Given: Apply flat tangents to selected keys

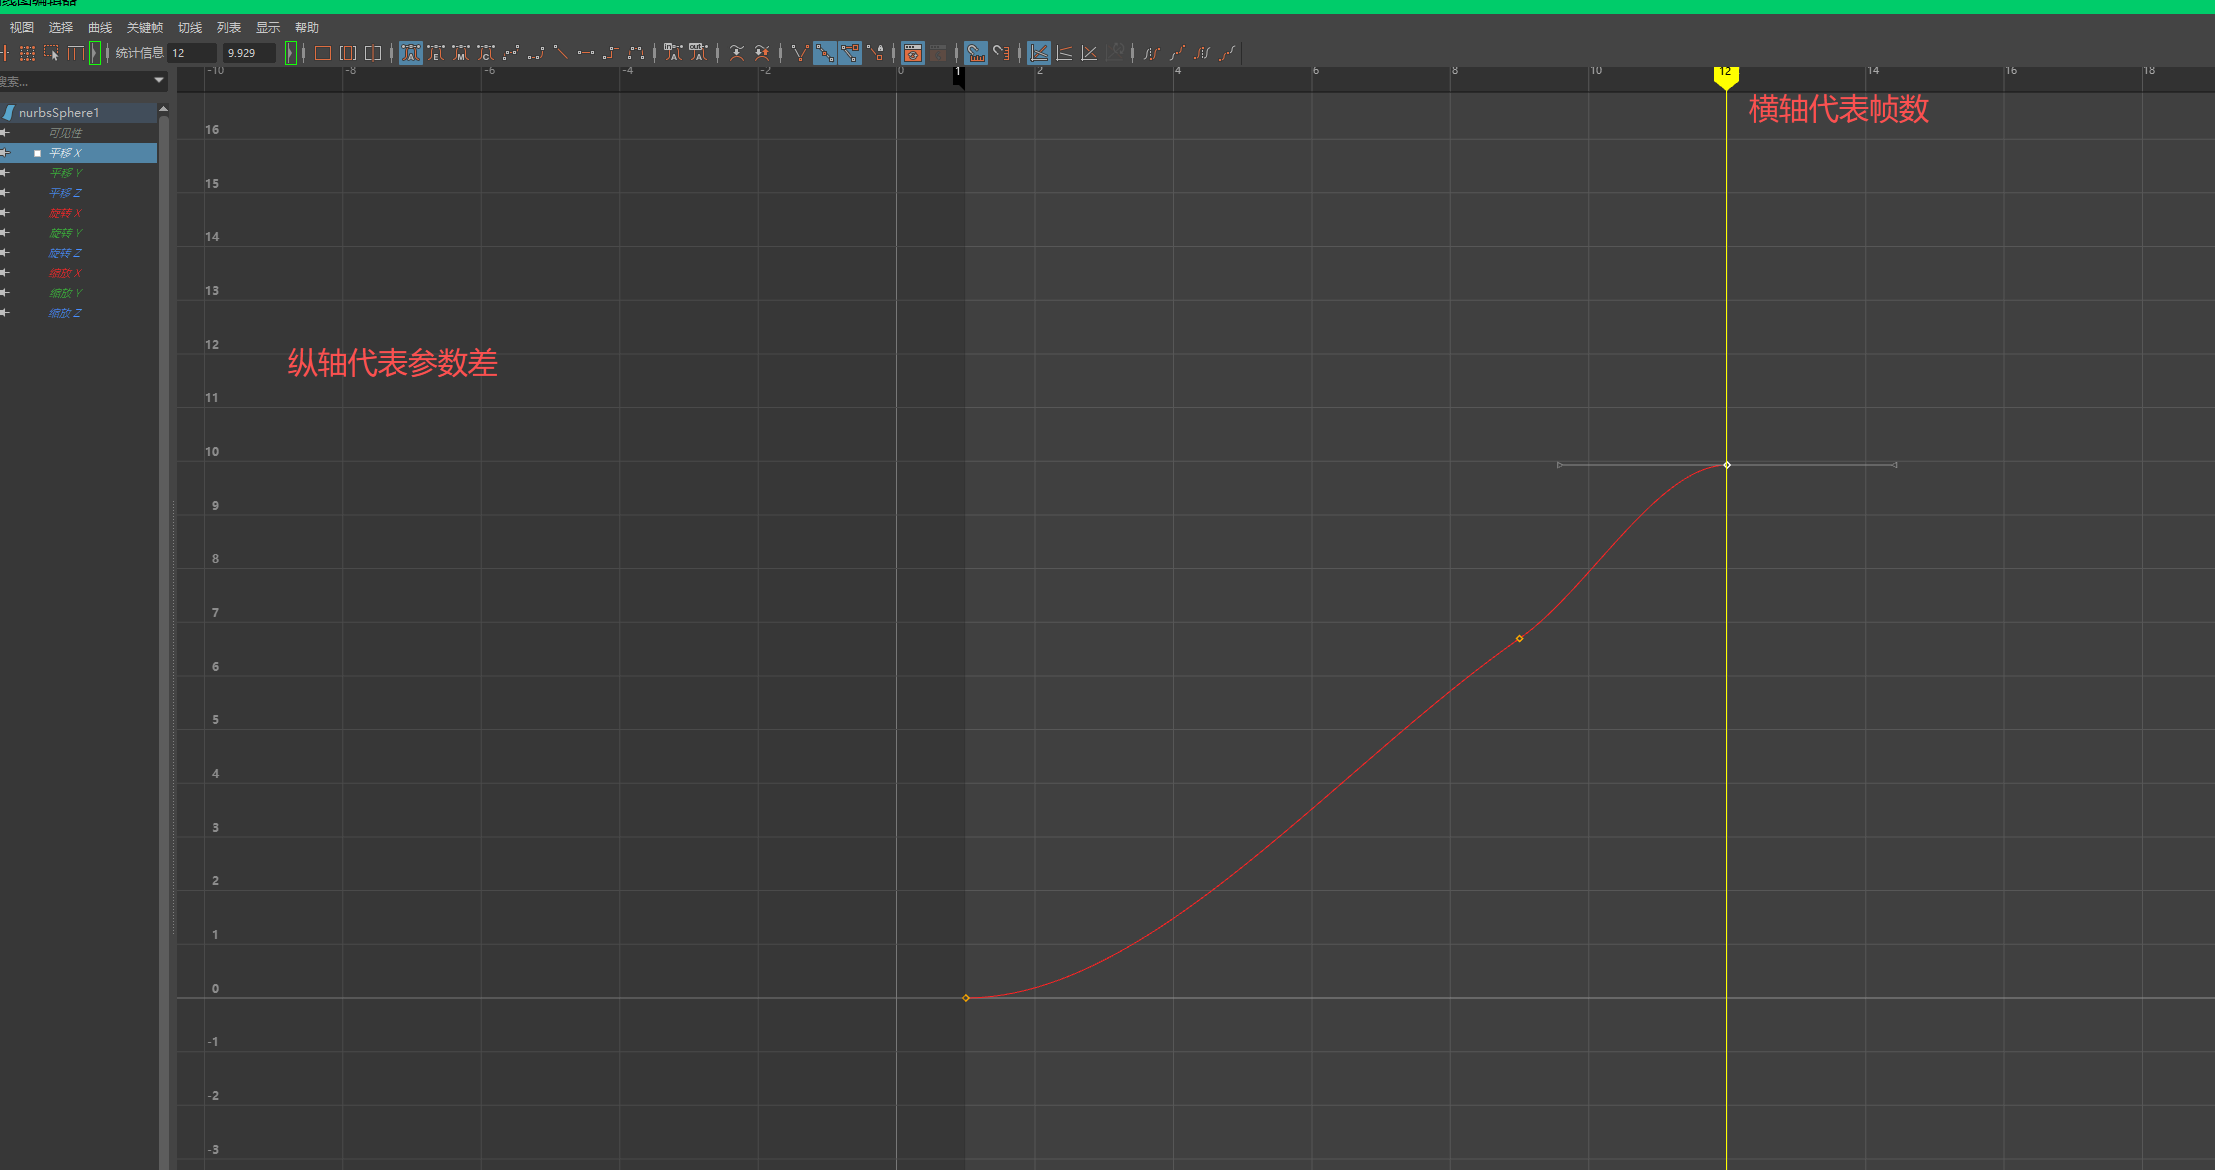Looking at the screenshot, I should (585, 53).
